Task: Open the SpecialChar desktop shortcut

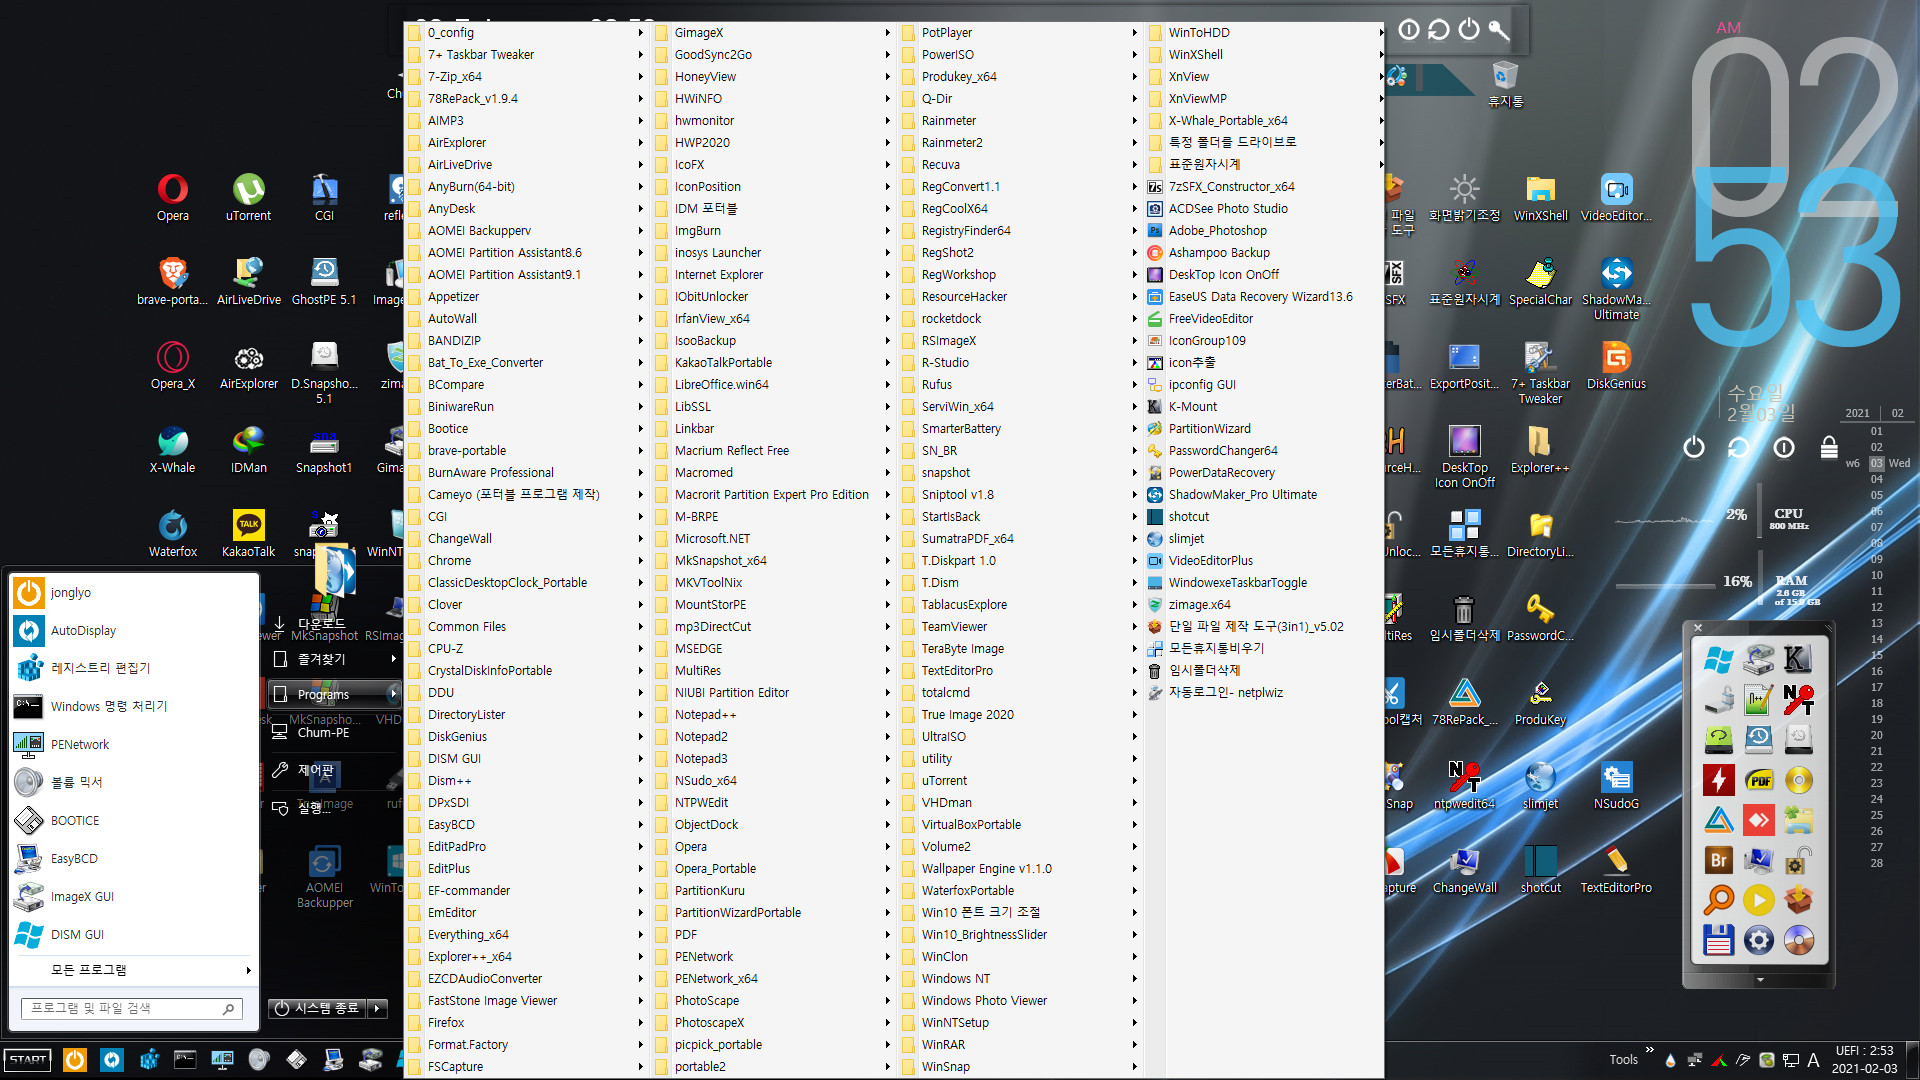Action: (1540, 281)
